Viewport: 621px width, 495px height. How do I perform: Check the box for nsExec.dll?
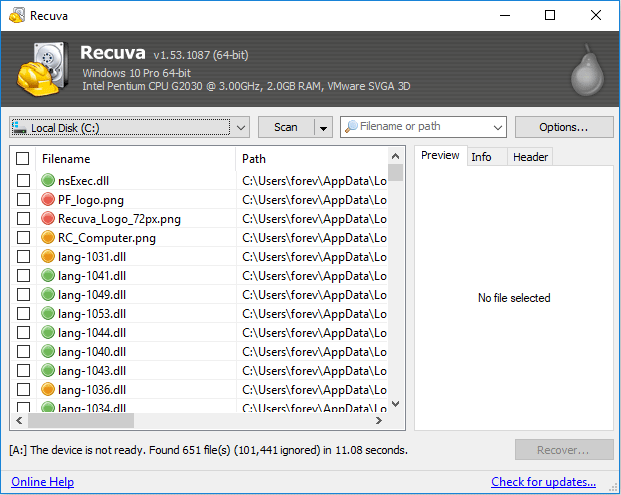point(23,181)
